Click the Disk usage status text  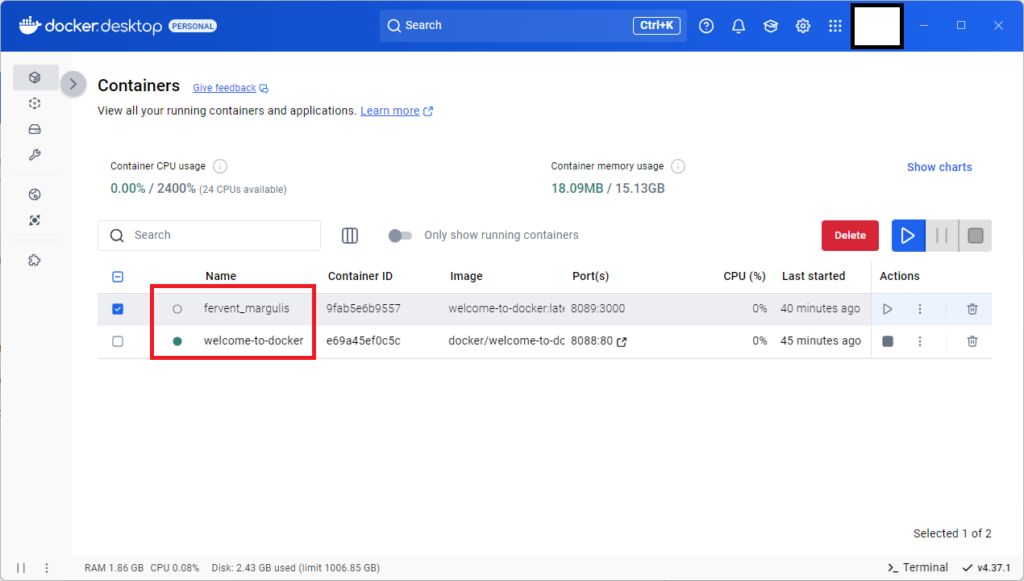click(295, 568)
